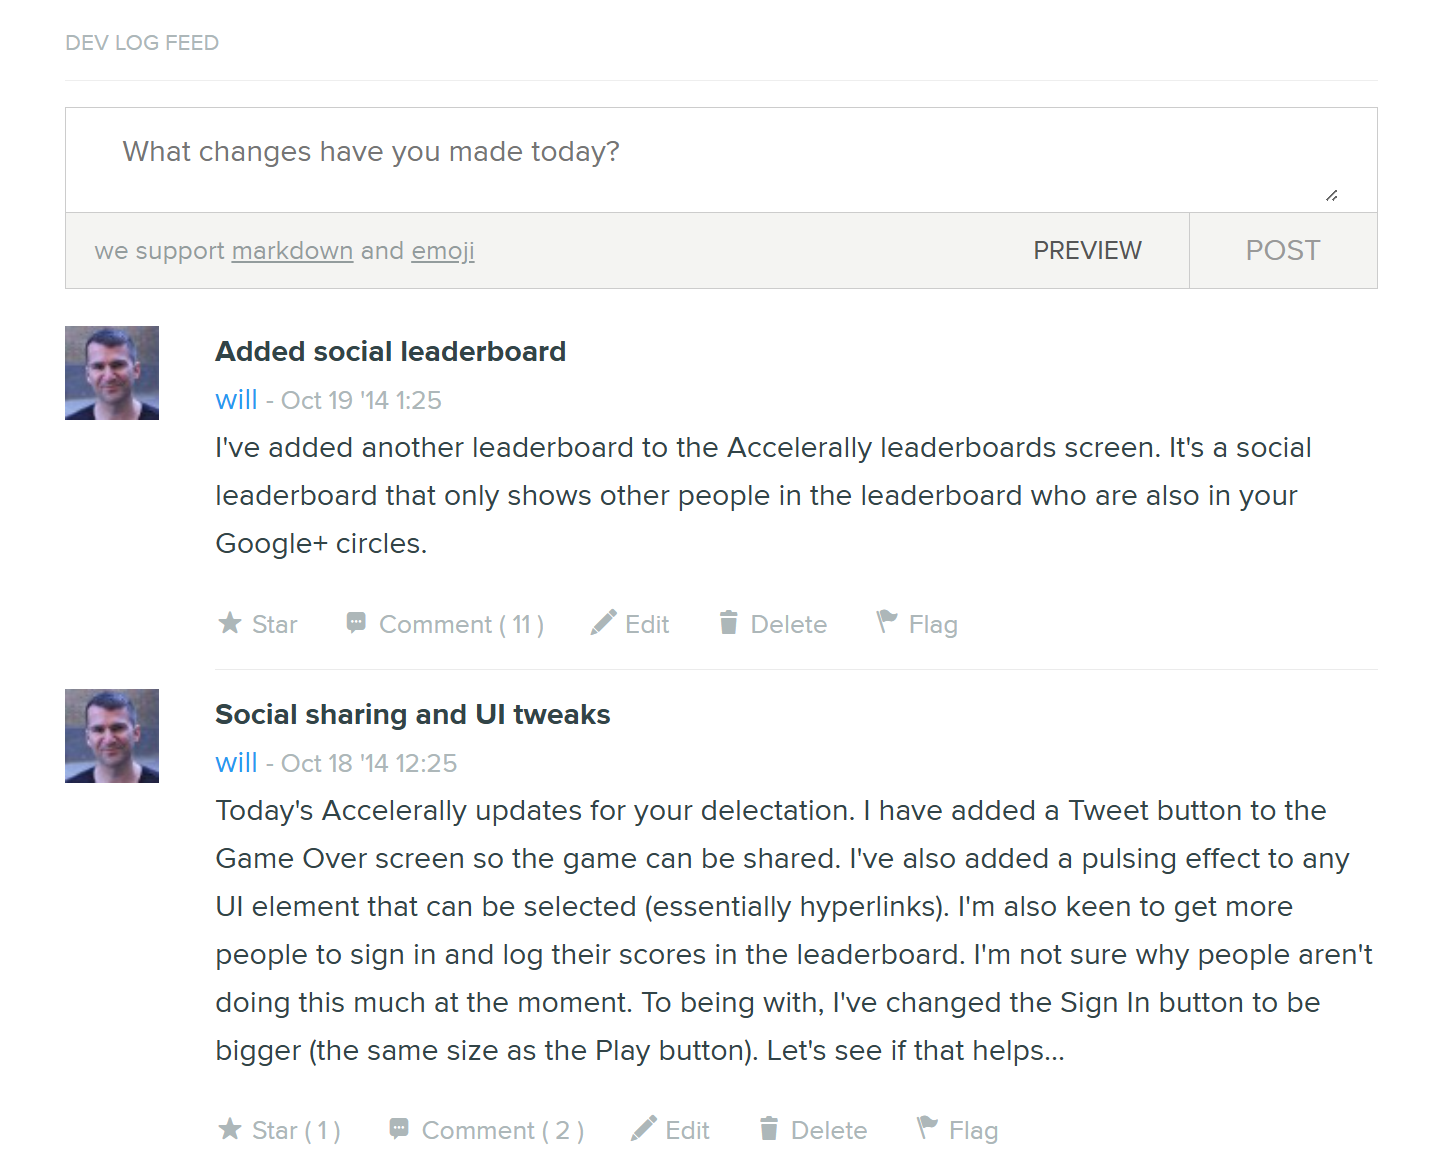Star the Added social leaderboard post
1439x1165 pixels.
point(258,624)
